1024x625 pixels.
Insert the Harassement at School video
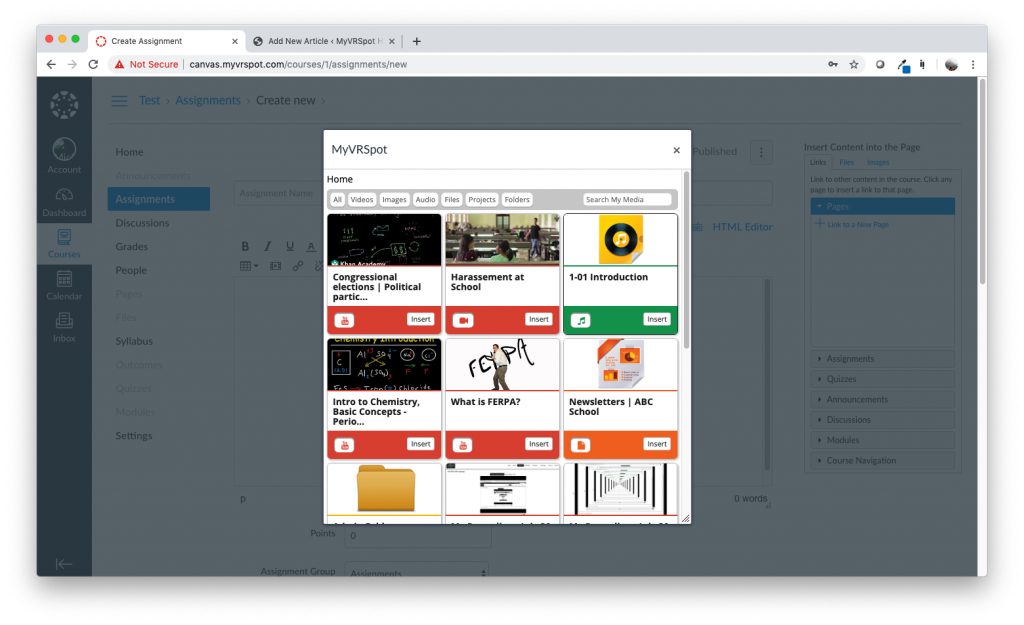[539, 319]
